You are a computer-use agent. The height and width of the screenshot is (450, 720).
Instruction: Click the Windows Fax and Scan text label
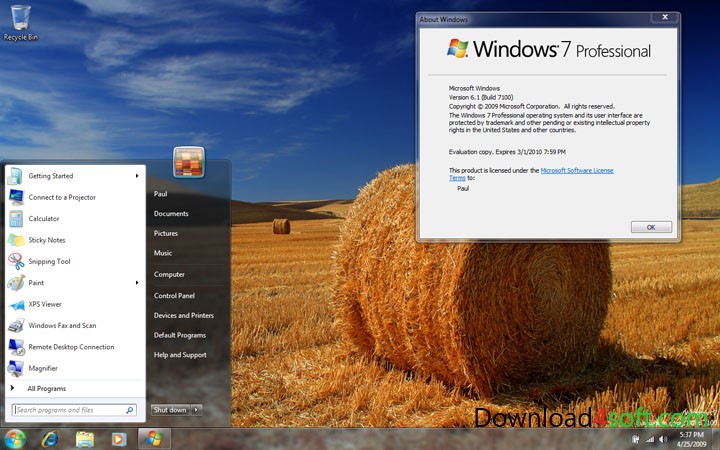(x=62, y=326)
